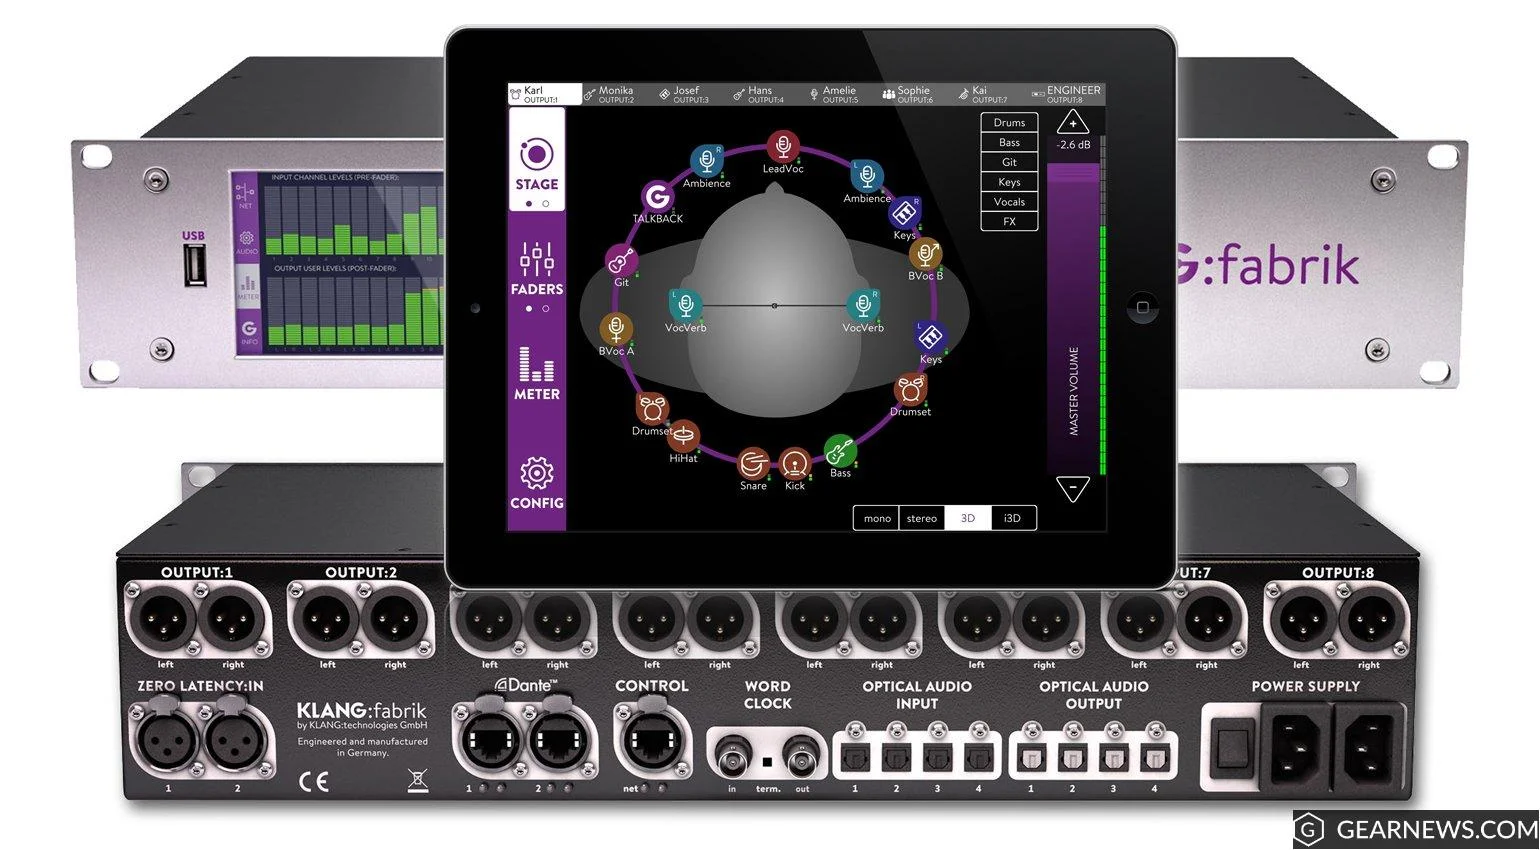The width and height of the screenshot is (1540, 850).
Task: Select the HiHat cymbal icon
Action: [x=684, y=436]
